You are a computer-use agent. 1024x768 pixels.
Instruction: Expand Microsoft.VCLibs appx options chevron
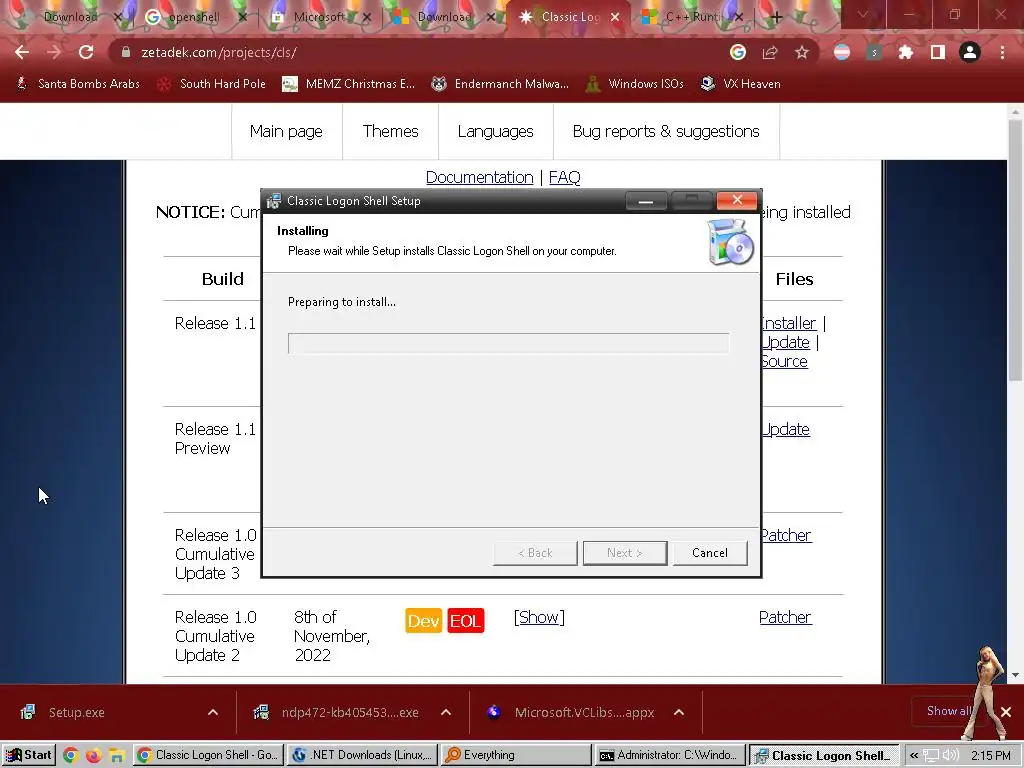point(679,712)
